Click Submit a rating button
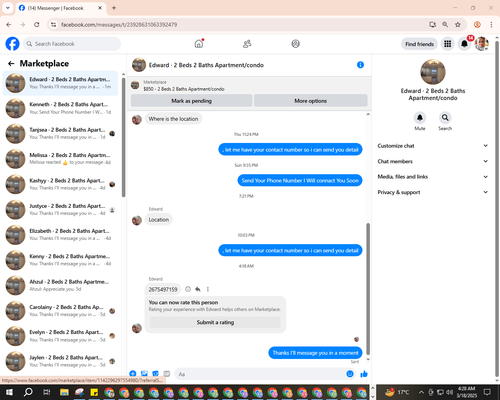Screen dimensions: 500x400 pos(215,322)
